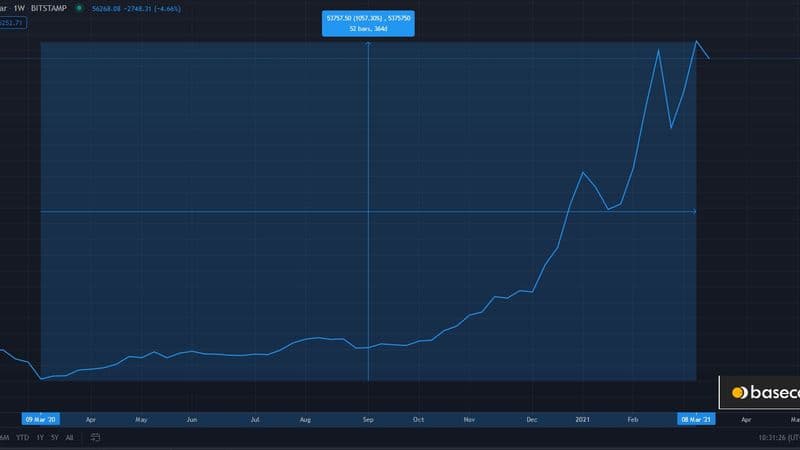Viewport: 800px width, 450px height.
Task: Click the BITSTAMP exchange label
Action: point(48,8)
